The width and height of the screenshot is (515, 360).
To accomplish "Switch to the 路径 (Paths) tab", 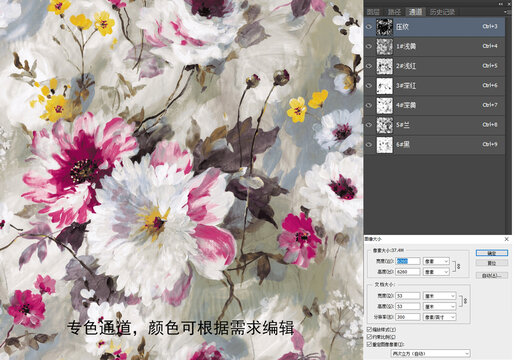I will [394, 12].
